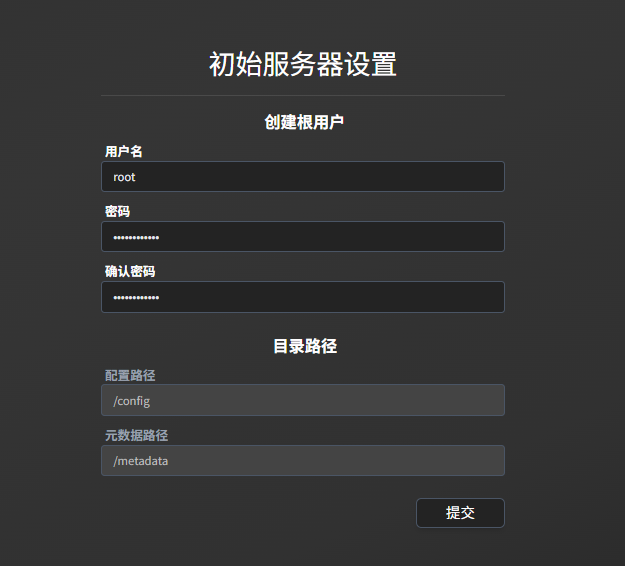Click the 确认密码 label
Viewport: 625px width, 566px height.
click(130, 271)
